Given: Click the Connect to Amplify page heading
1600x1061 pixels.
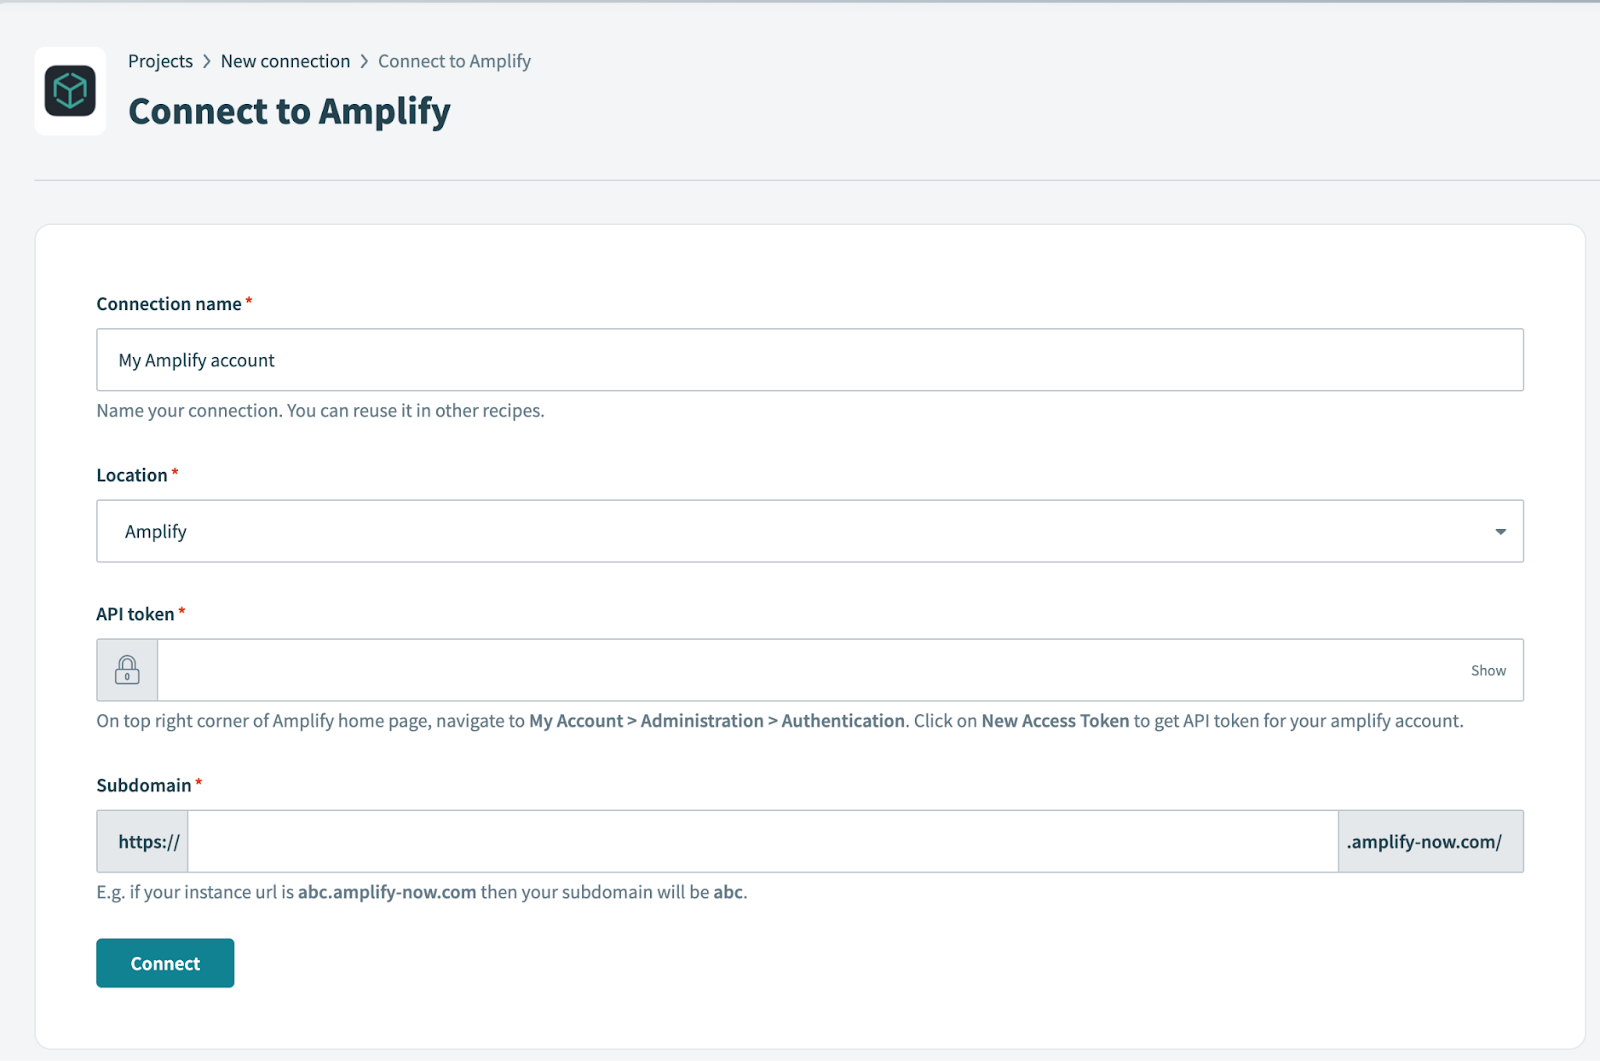Looking at the screenshot, I should click(288, 111).
